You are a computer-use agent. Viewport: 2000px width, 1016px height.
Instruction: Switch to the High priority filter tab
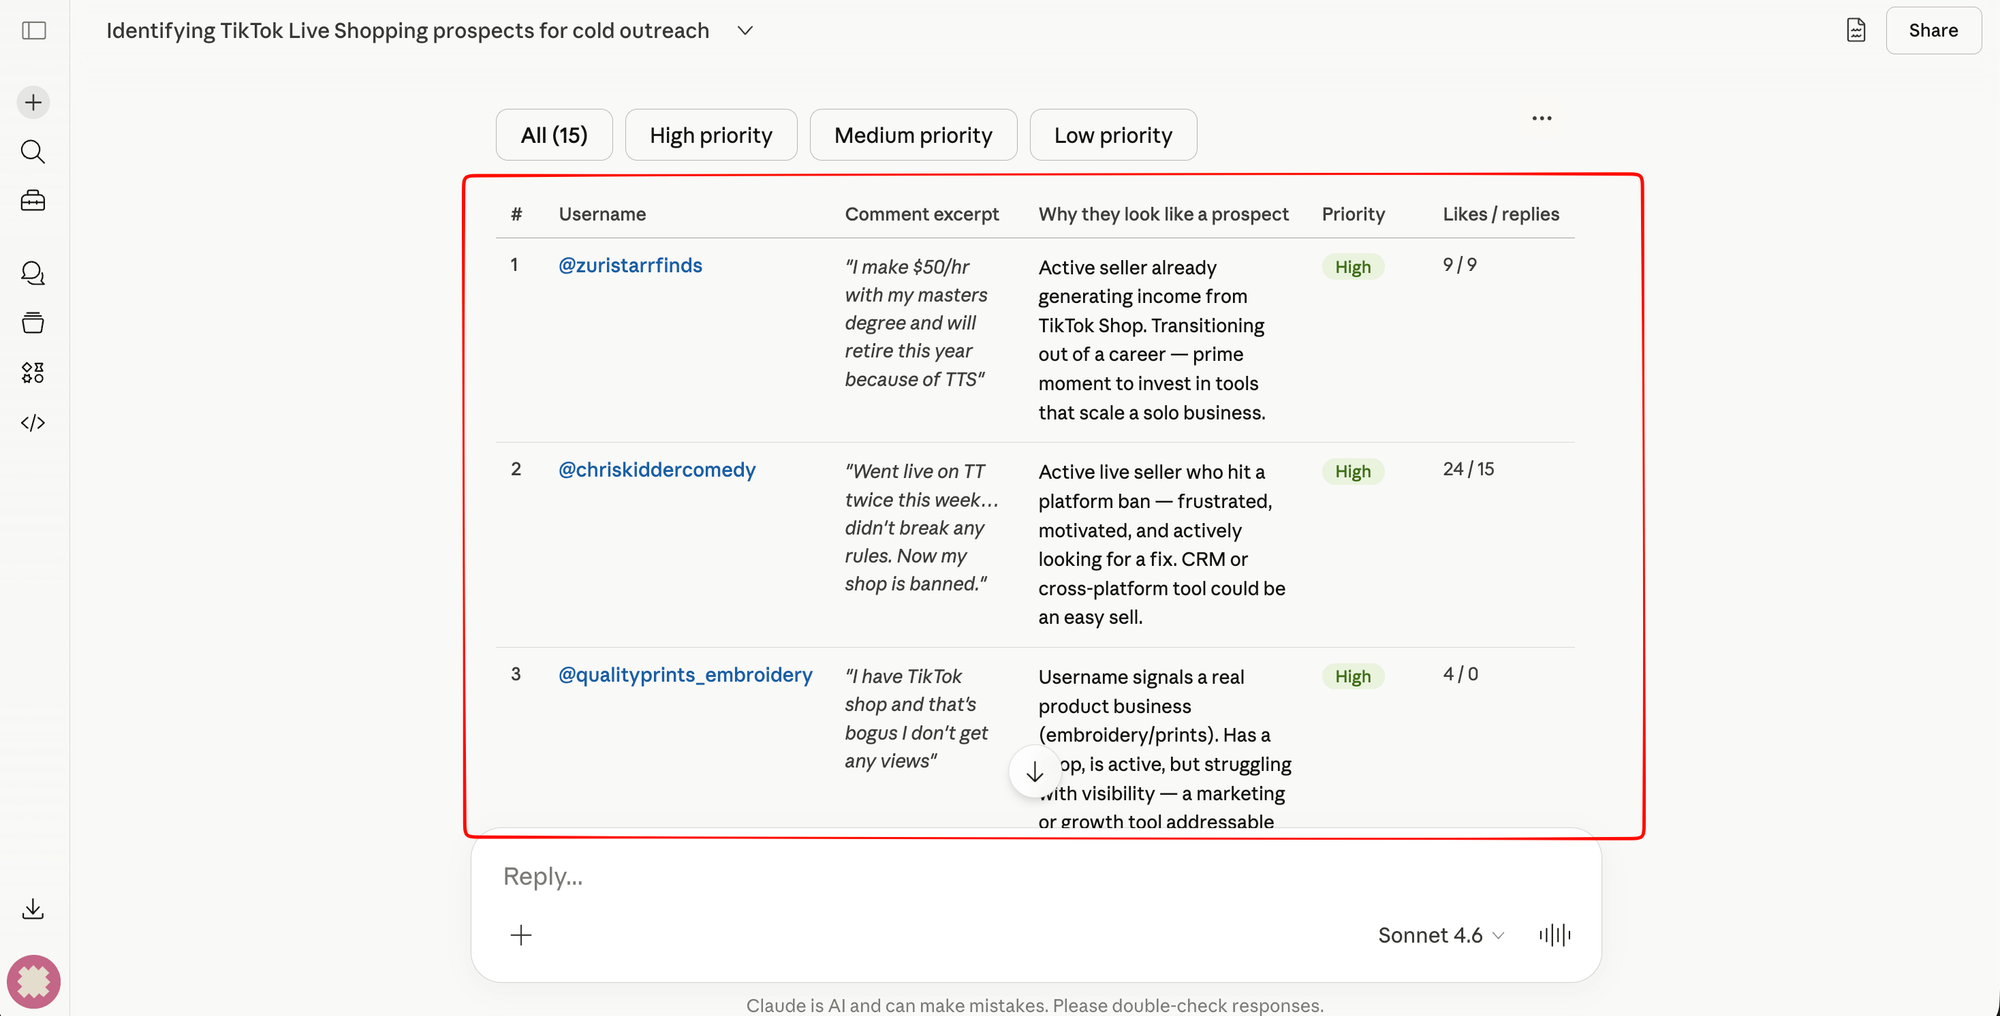[x=711, y=134]
